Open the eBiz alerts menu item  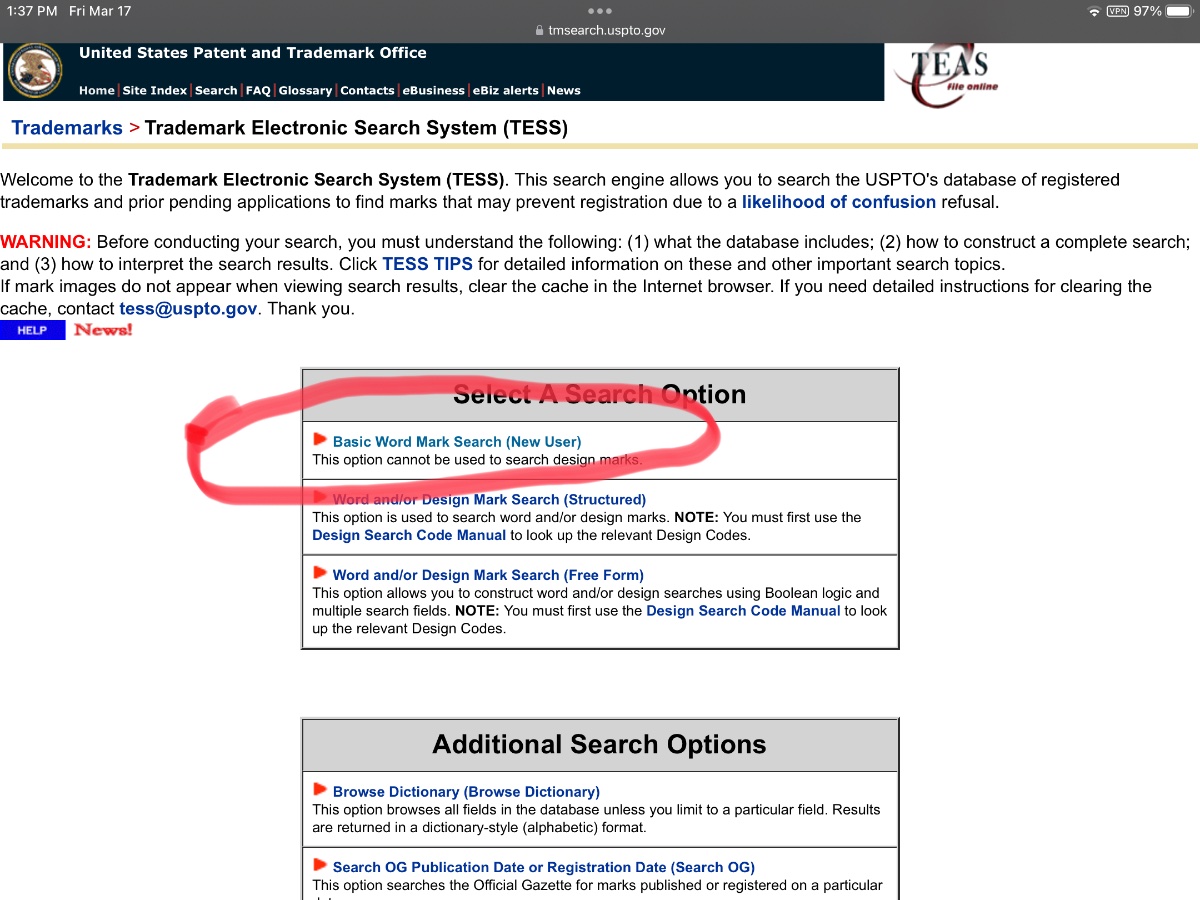tap(505, 90)
